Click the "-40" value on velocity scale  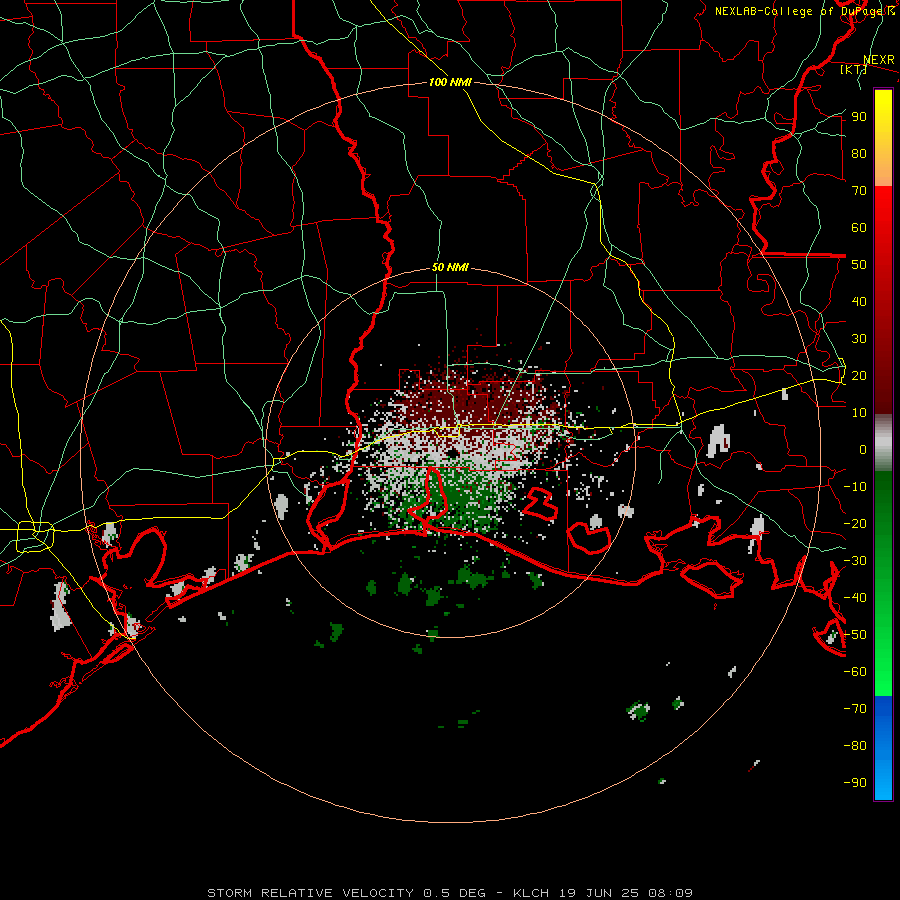tap(855, 598)
